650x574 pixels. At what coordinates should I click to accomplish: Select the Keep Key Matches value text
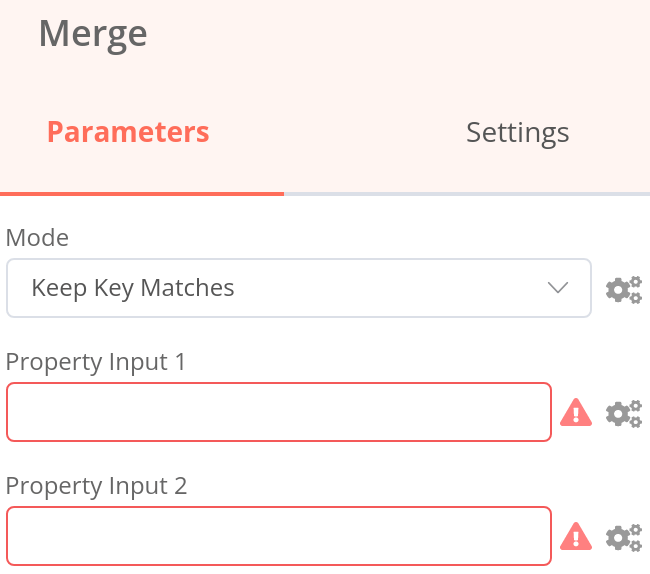click(133, 289)
